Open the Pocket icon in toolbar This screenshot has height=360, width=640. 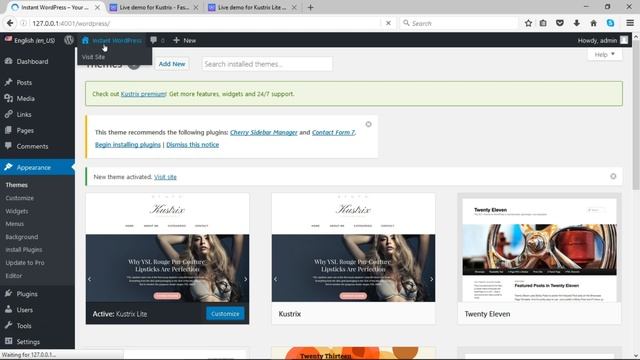(x=560, y=23)
